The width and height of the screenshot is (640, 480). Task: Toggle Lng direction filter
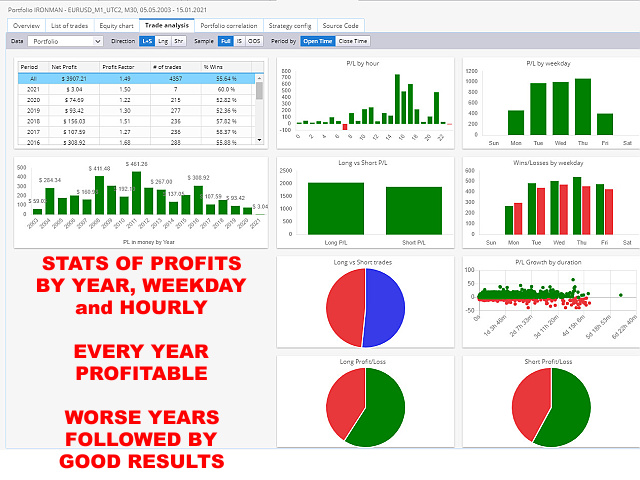click(163, 41)
